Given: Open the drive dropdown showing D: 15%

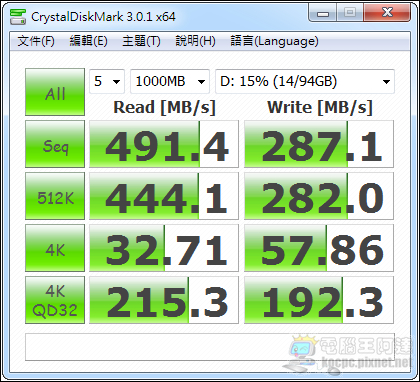Looking at the screenshot, I should click(305, 81).
